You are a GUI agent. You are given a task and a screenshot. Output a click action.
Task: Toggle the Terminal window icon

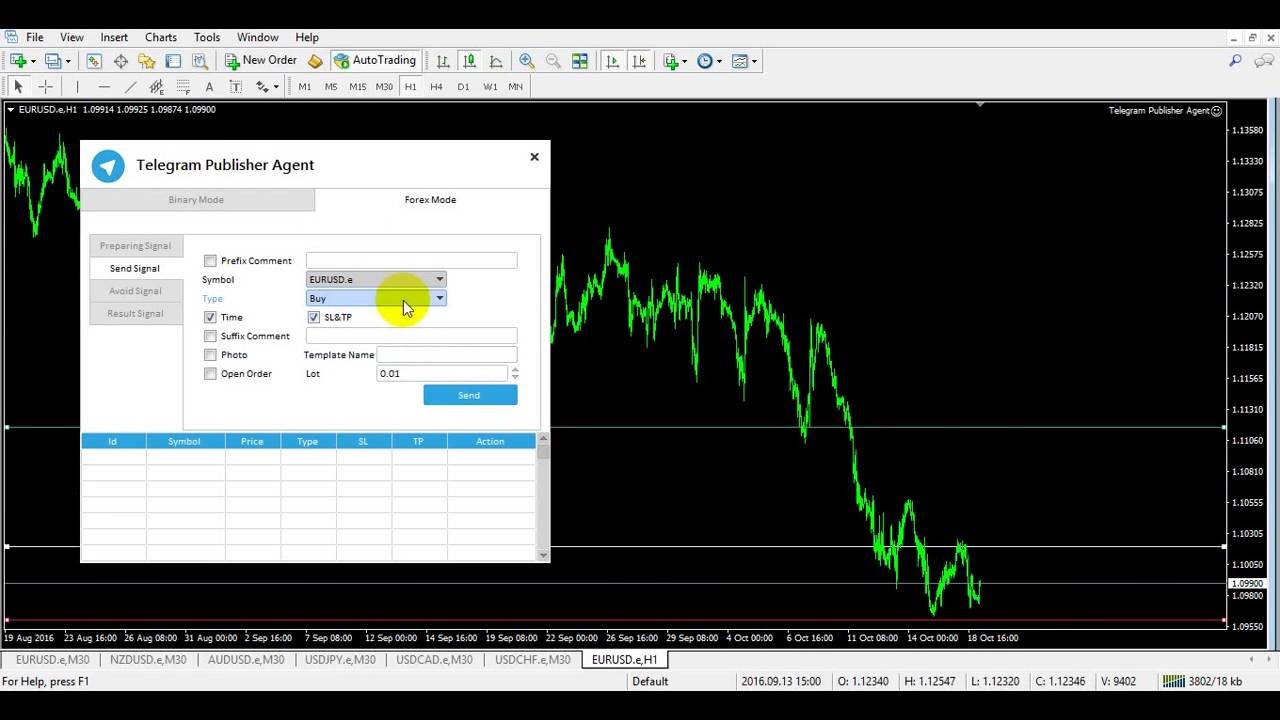pos(173,61)
